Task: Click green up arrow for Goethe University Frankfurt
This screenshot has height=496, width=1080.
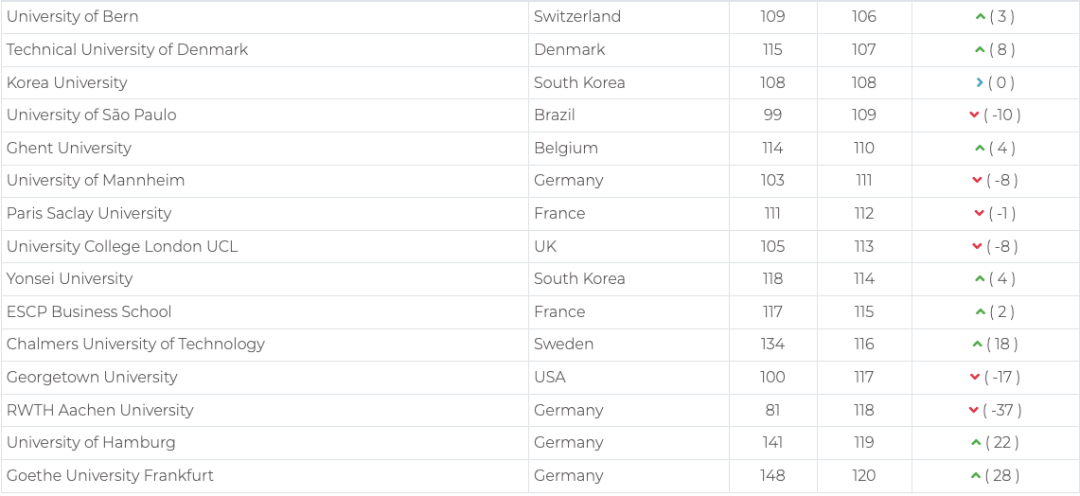Action: pyautogui.click(x=976, y=476)
